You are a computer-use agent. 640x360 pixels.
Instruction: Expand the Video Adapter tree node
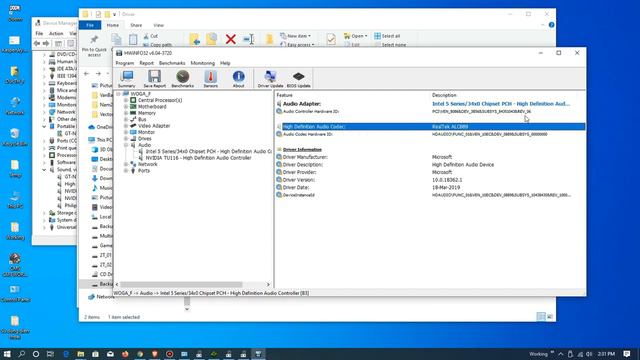(126, 126)
